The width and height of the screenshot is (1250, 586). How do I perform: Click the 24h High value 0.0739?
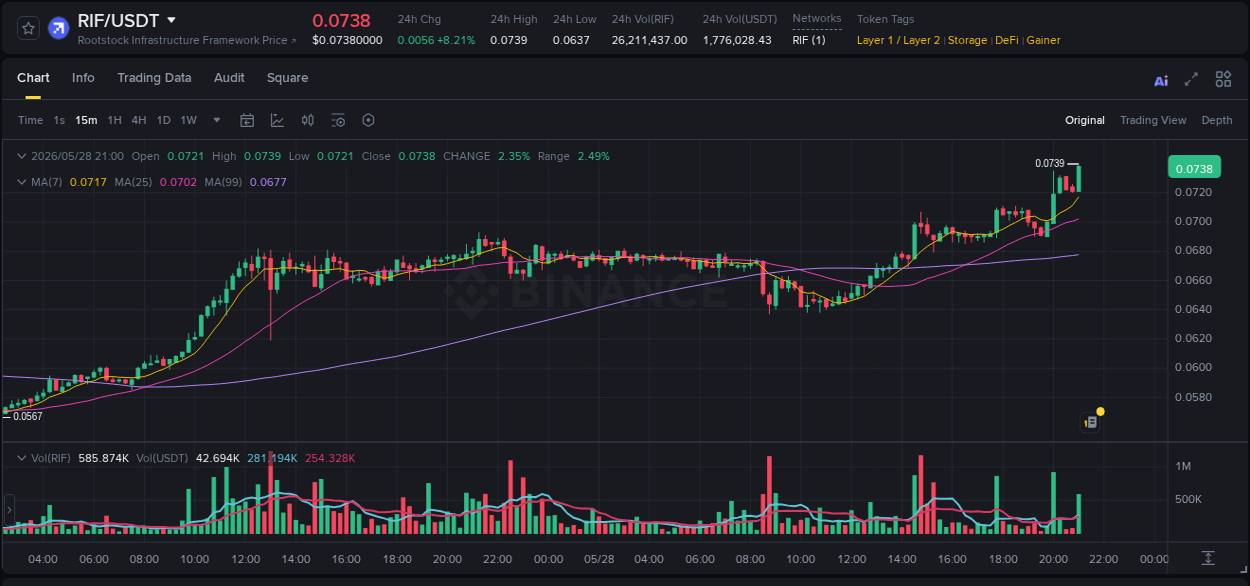(509, 40)
